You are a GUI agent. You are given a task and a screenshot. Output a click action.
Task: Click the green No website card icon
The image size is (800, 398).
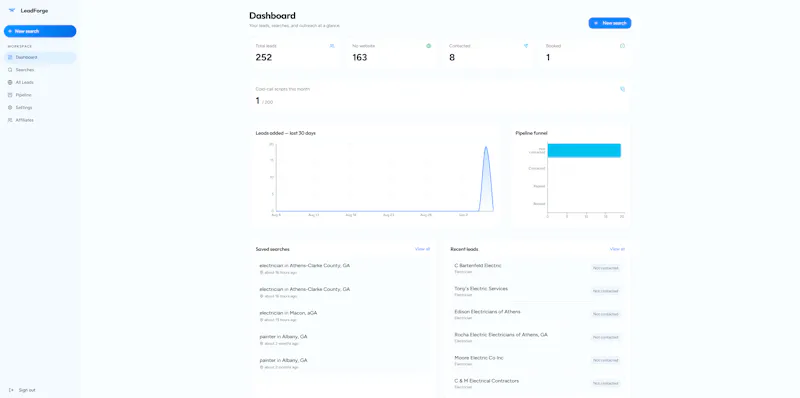click(429, 46)
